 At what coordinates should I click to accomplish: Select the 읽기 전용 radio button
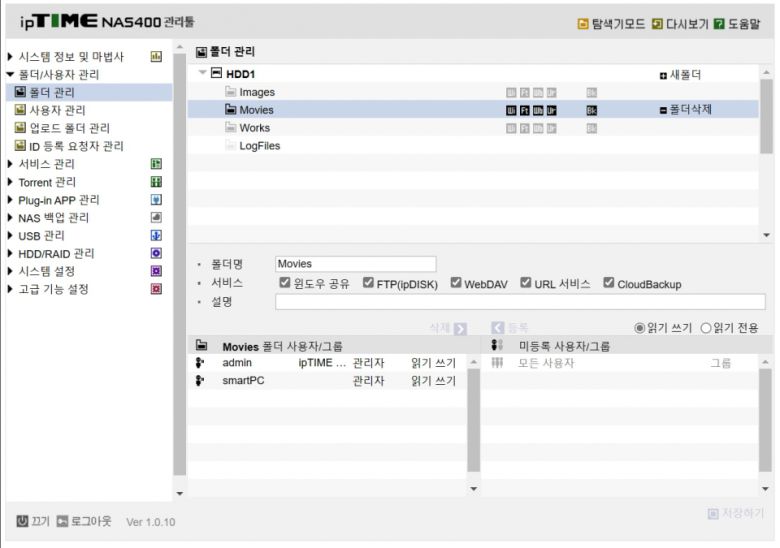point(706,328)
